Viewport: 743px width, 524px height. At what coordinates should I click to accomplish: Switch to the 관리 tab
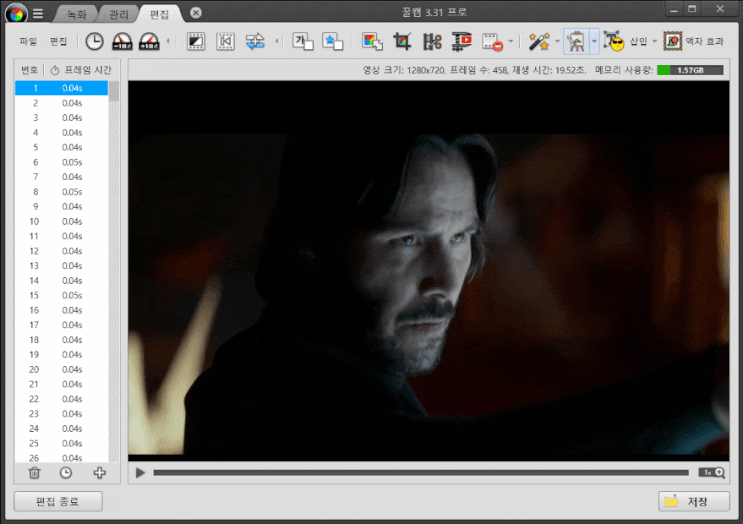point(118,14)
